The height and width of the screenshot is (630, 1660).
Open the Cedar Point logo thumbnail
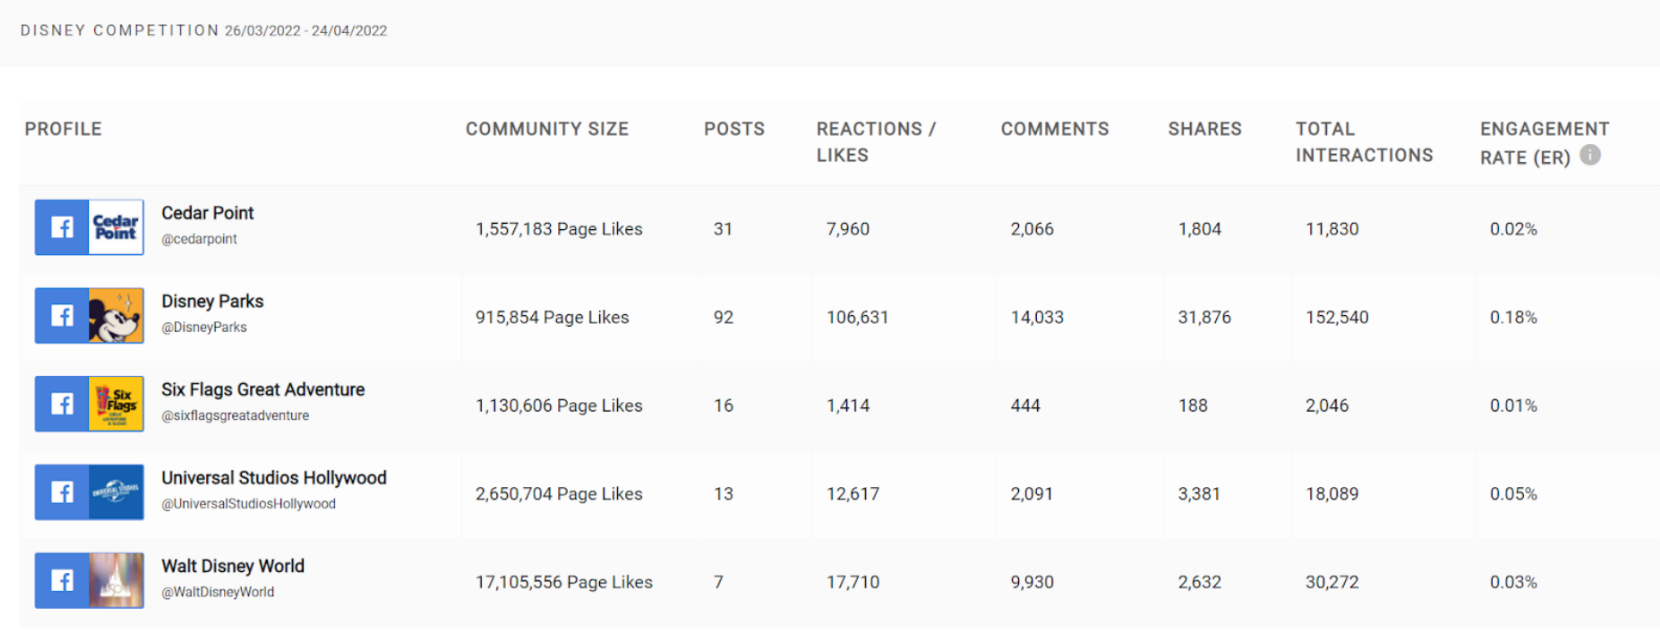click(116, 227)
